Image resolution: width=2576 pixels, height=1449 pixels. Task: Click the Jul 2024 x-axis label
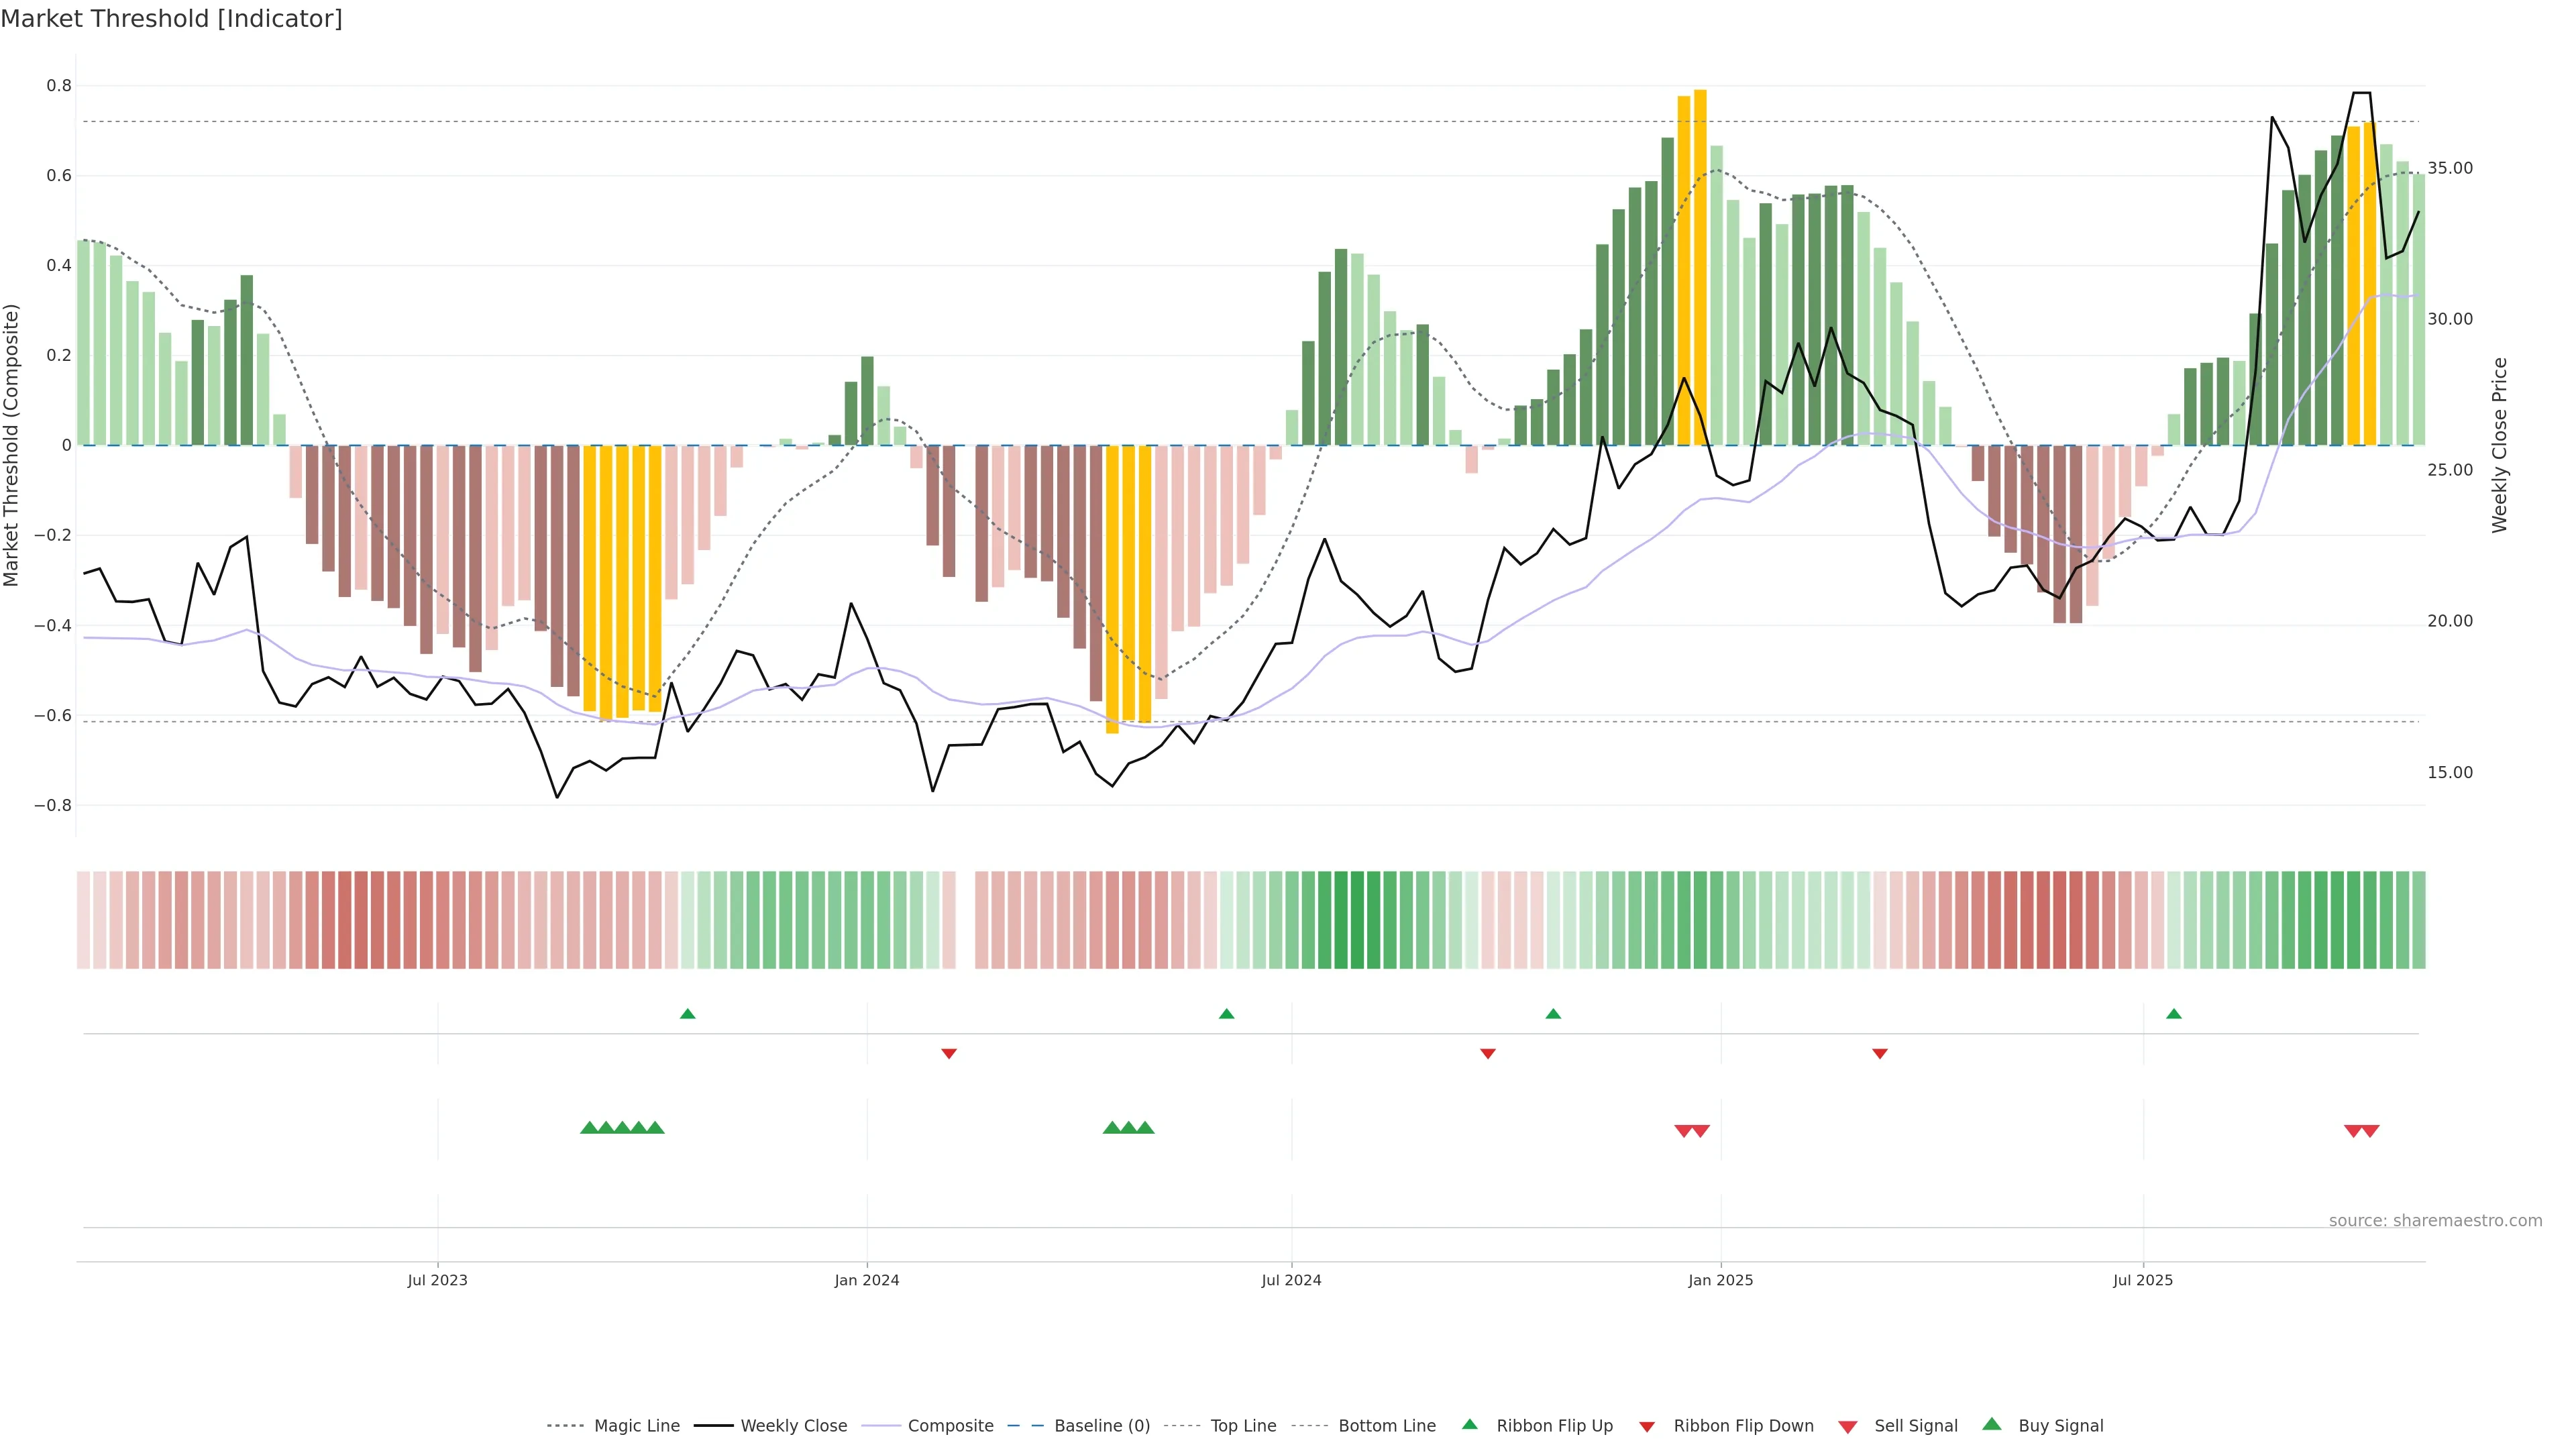(1291, 1280)
